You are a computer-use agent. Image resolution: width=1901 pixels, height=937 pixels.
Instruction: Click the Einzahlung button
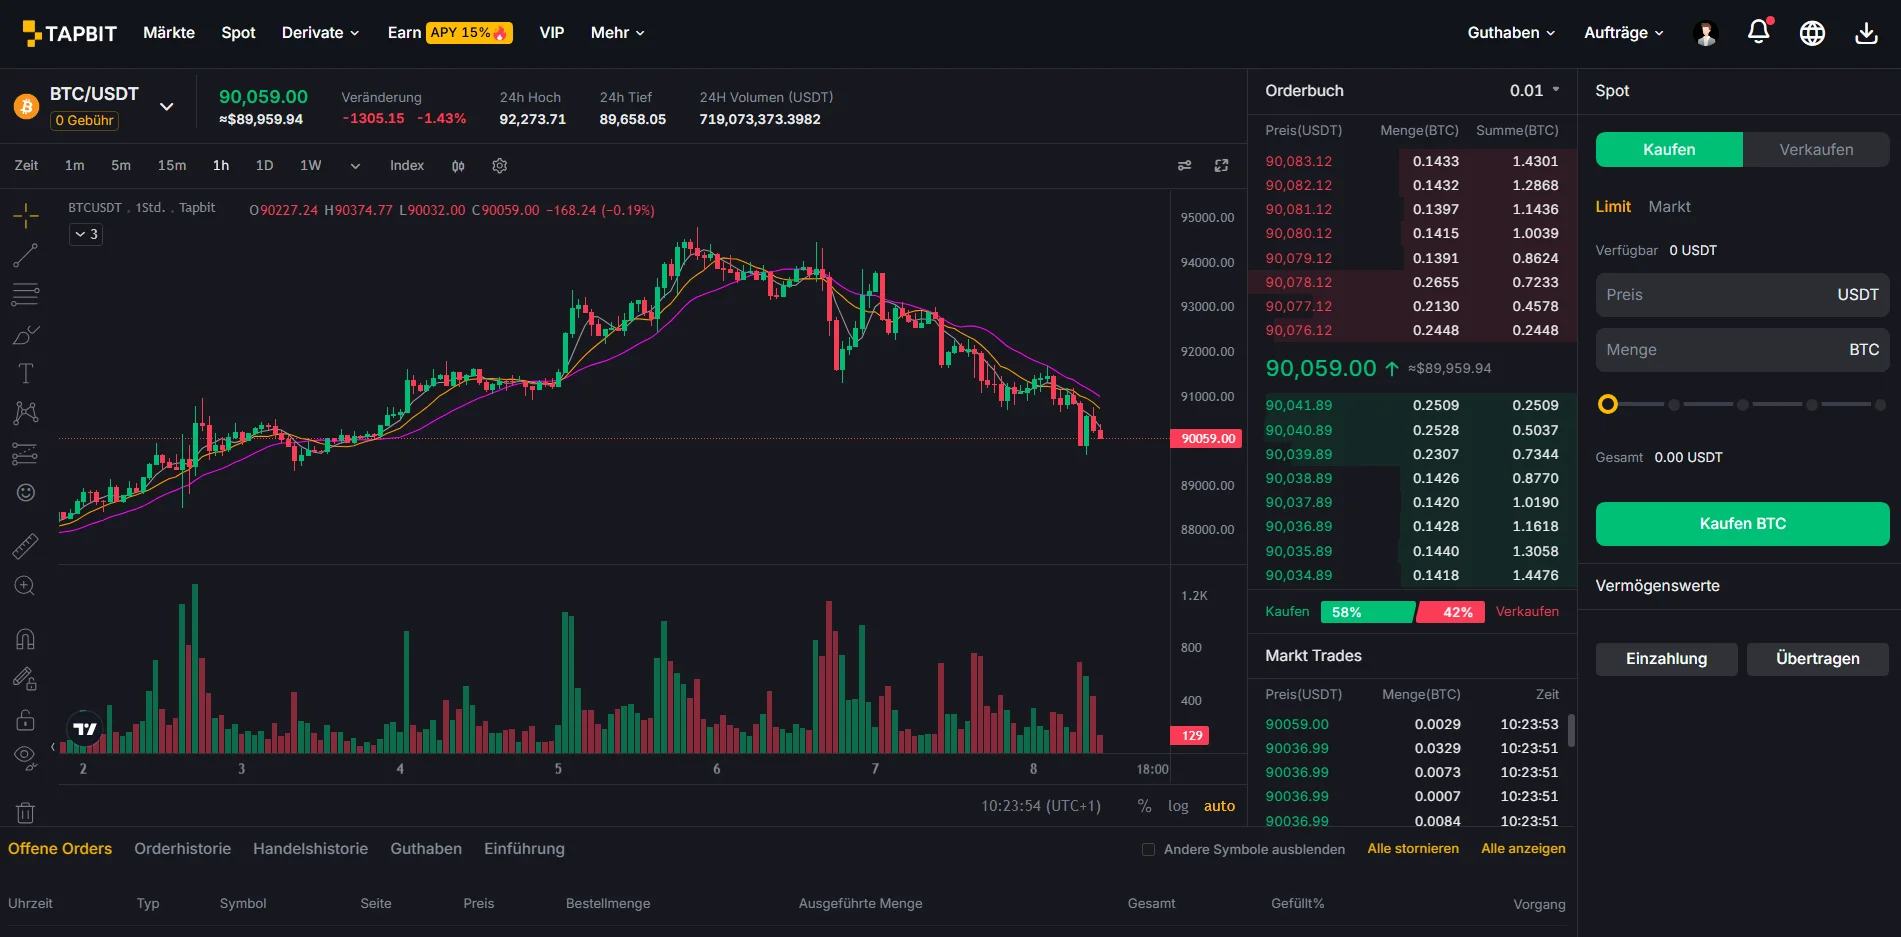[1666, 659]
